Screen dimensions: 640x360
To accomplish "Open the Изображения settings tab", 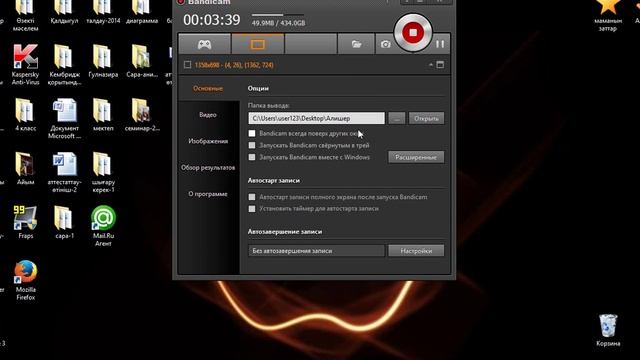I will (208, 141).
